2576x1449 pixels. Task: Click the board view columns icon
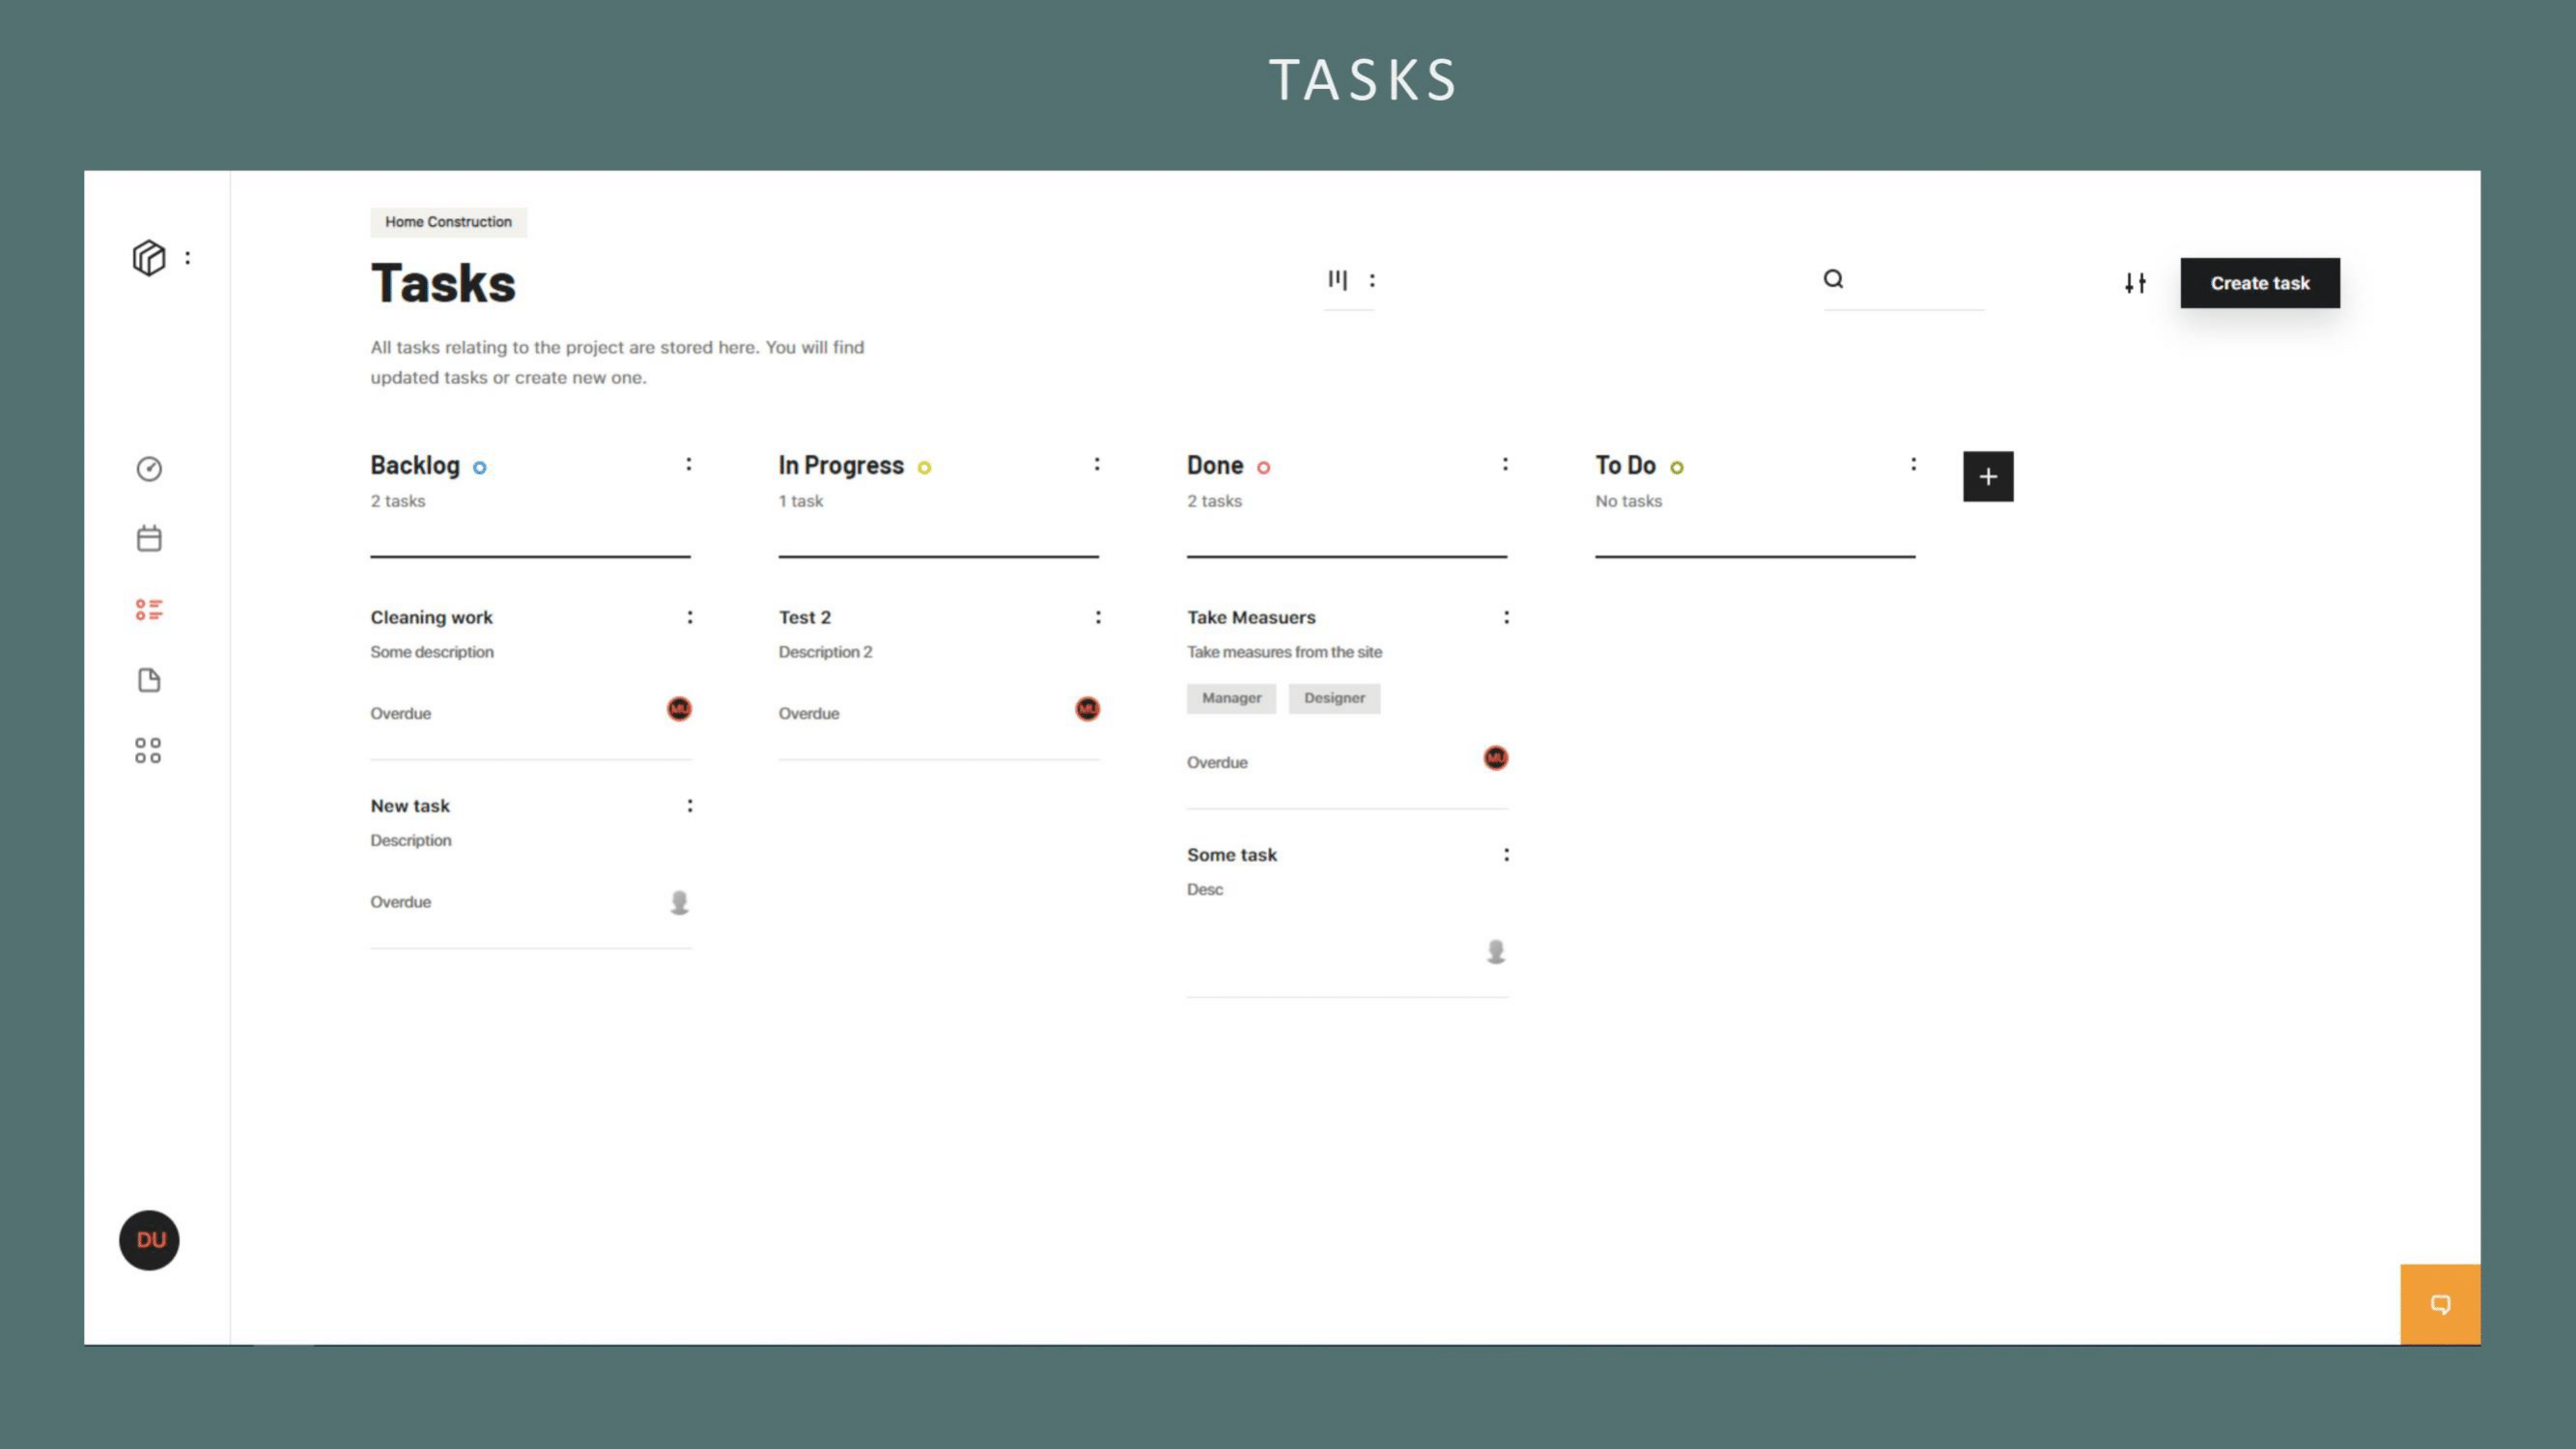click(1337, 280)
